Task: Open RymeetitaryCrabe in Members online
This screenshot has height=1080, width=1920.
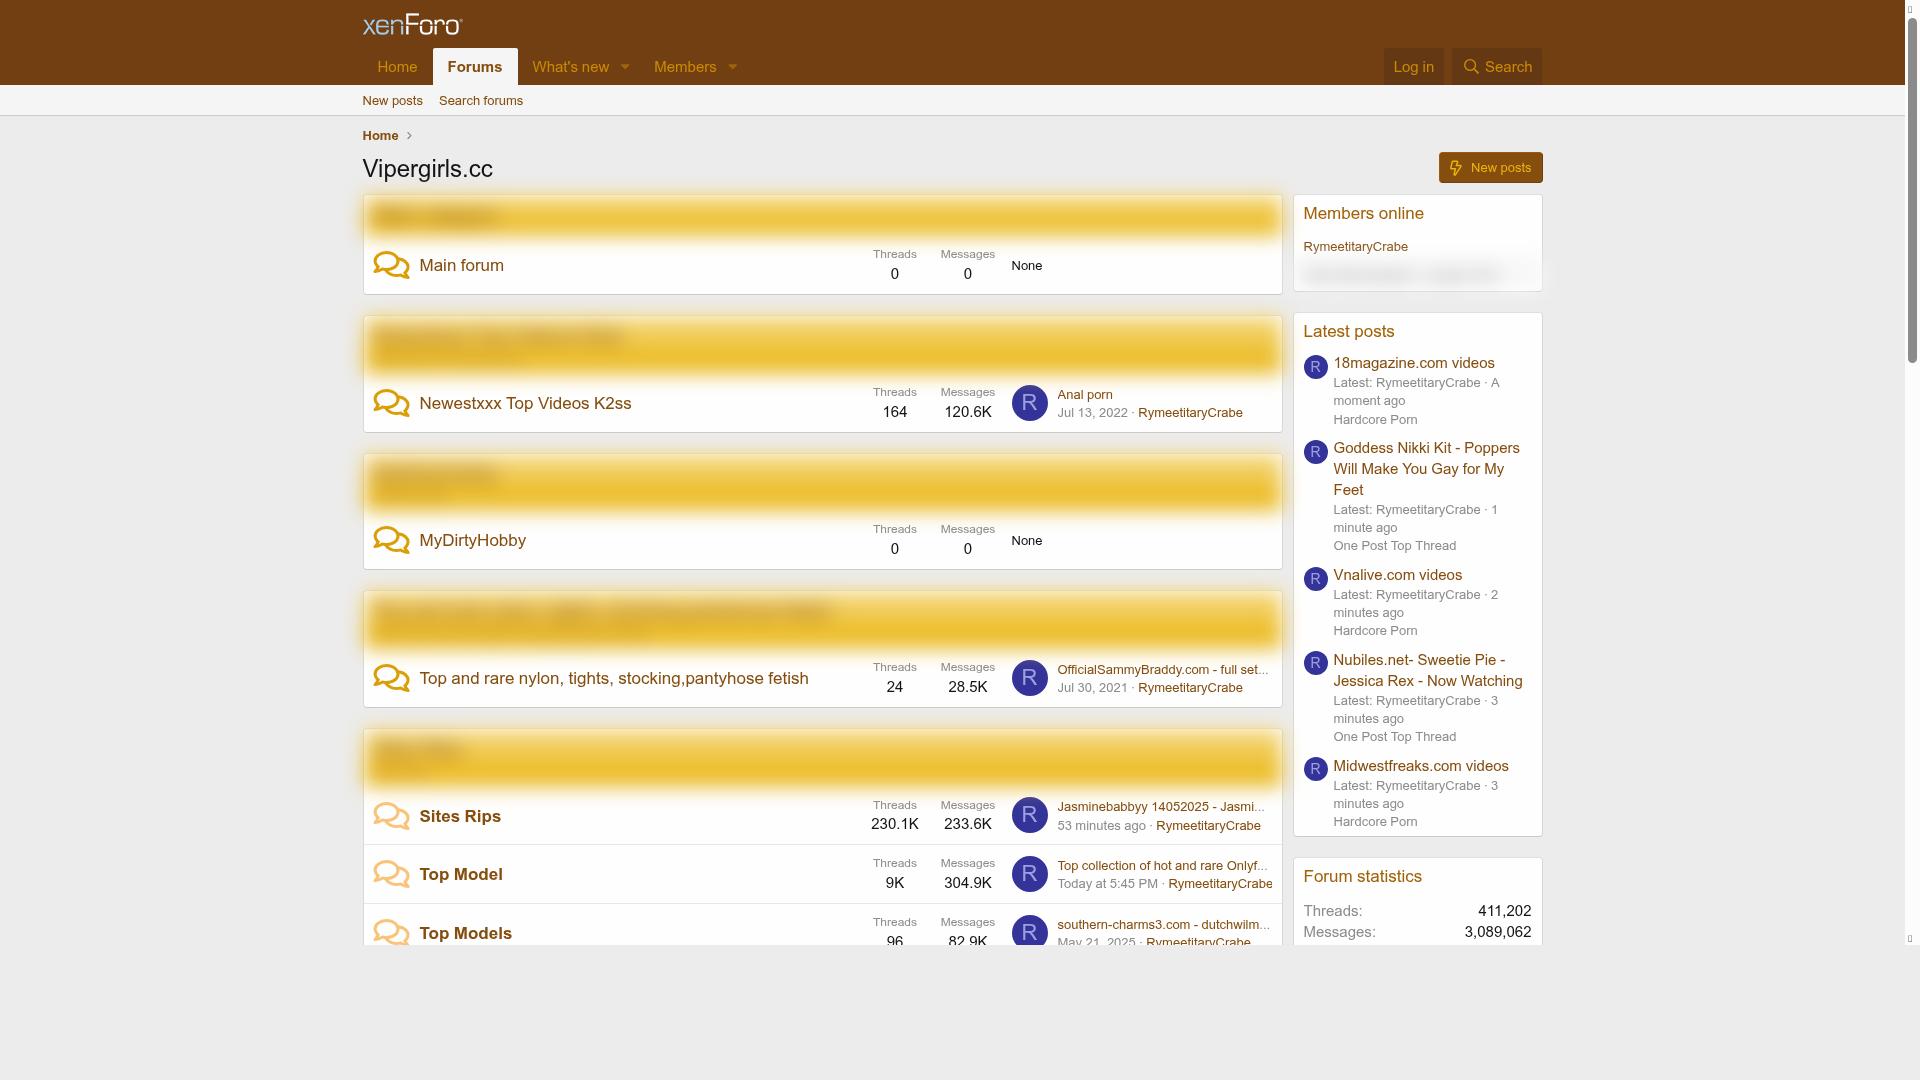Action: click(1355, 247)
